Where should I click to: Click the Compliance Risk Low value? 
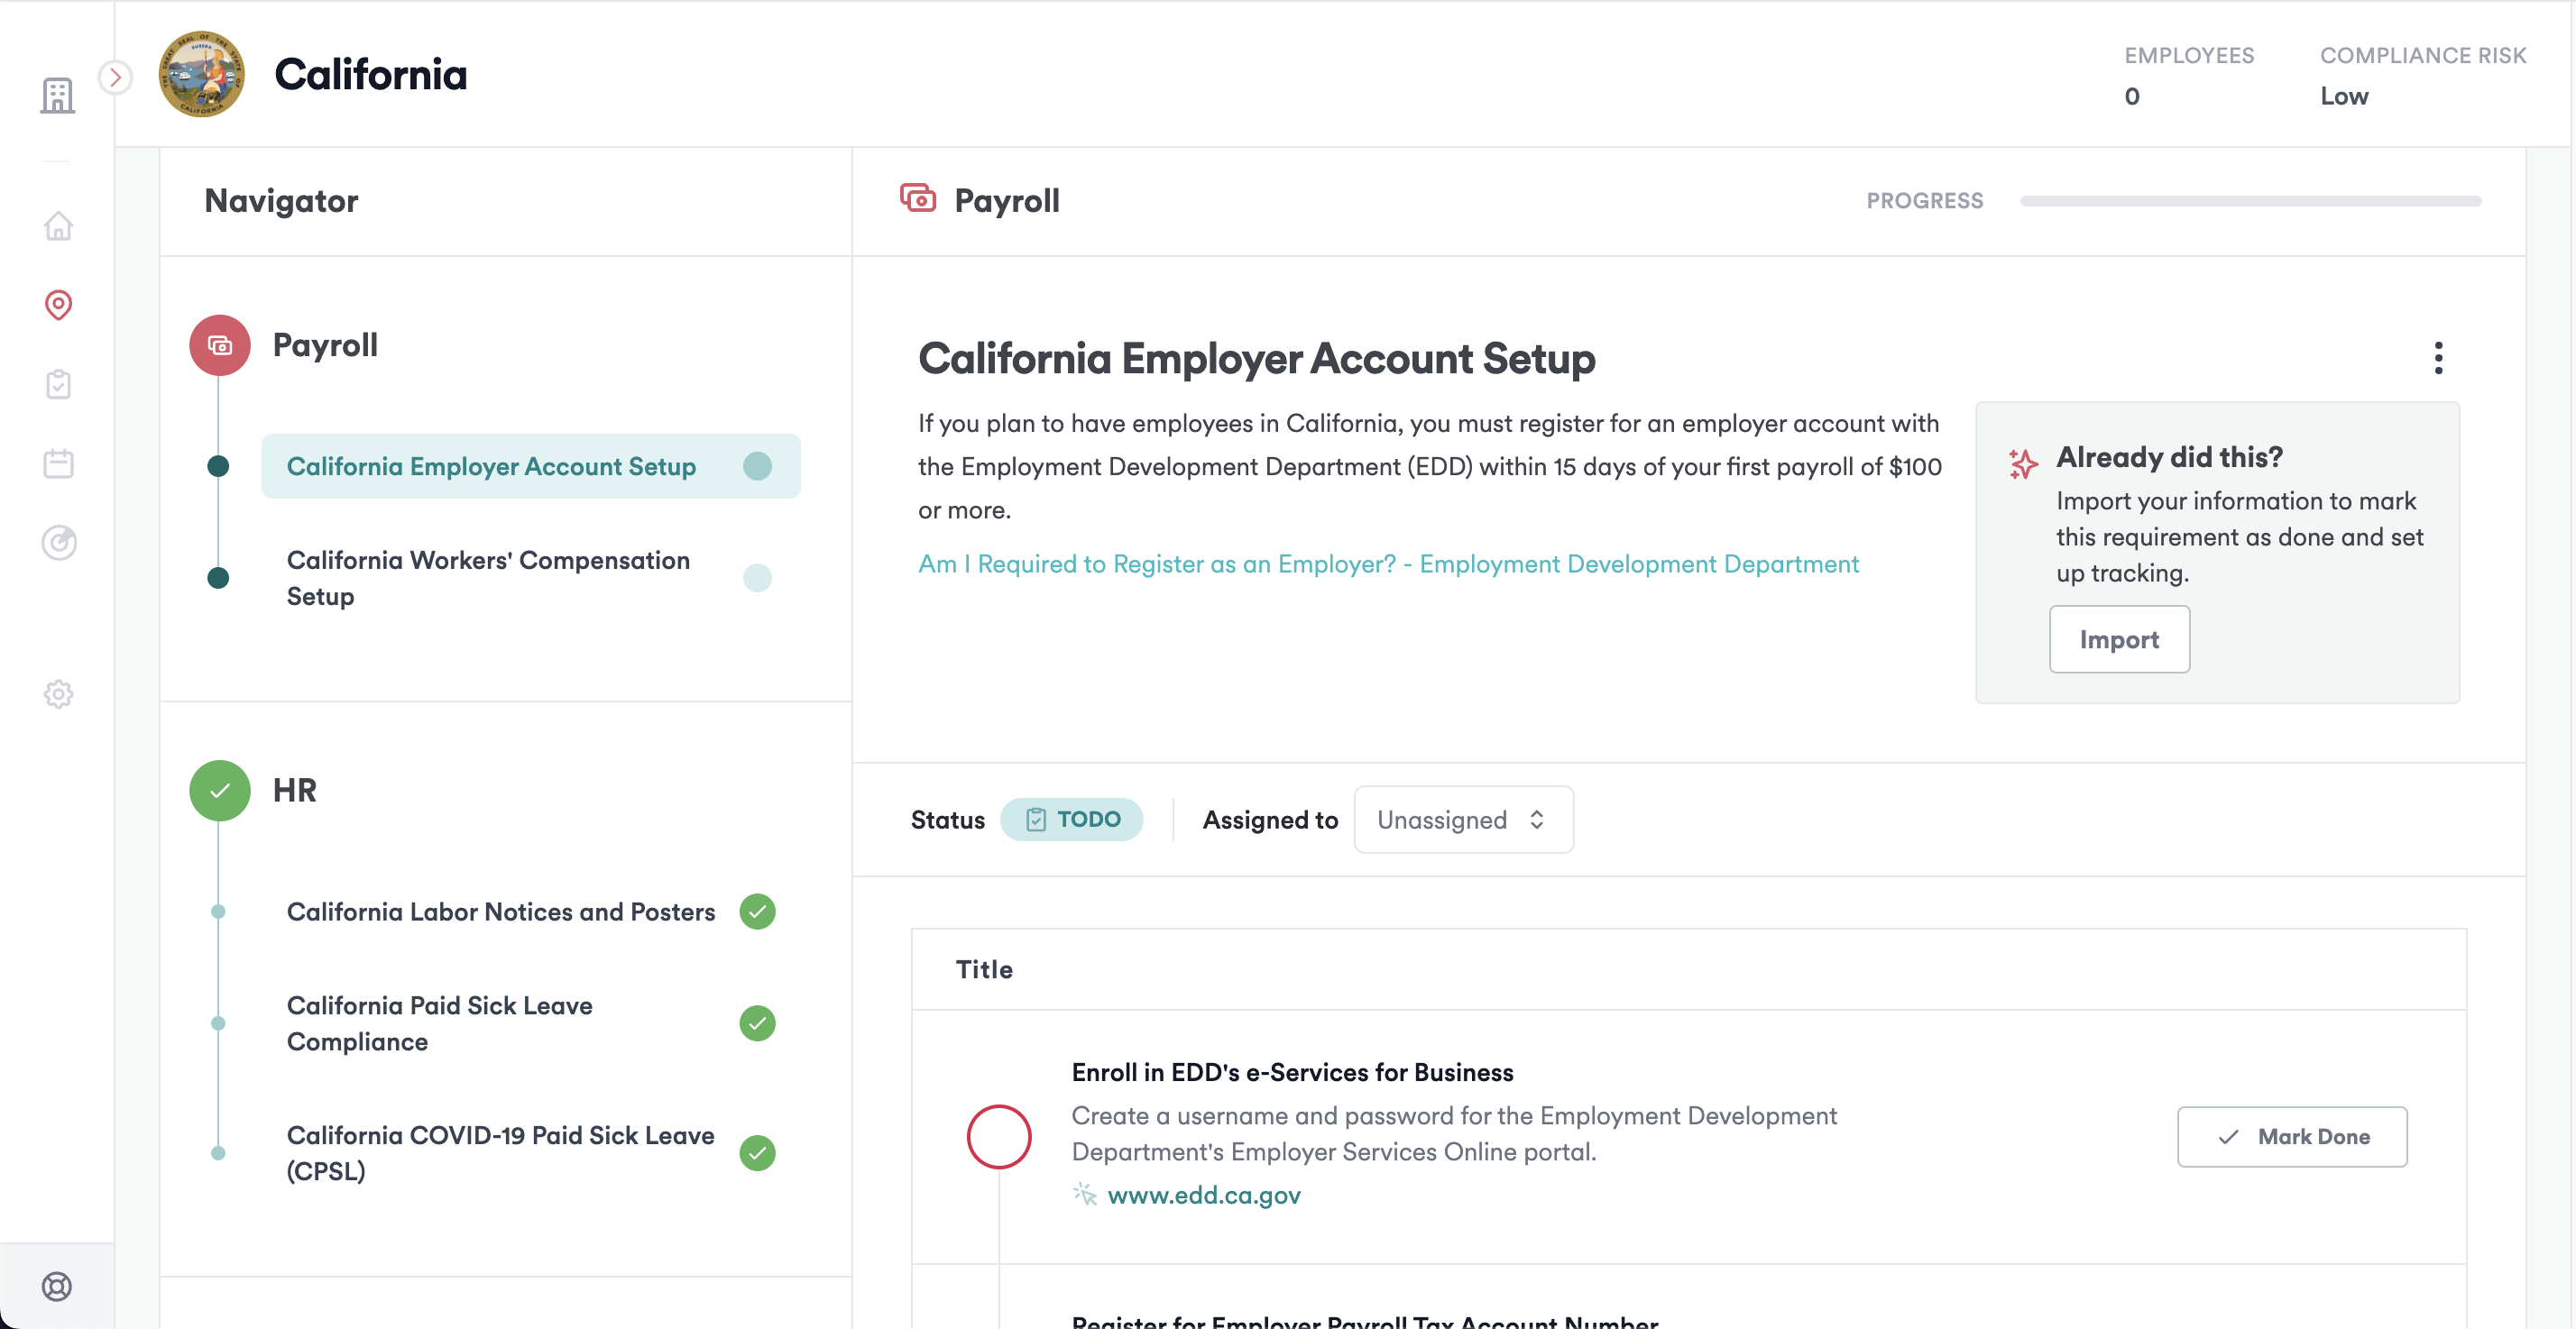coord(2344,96)
